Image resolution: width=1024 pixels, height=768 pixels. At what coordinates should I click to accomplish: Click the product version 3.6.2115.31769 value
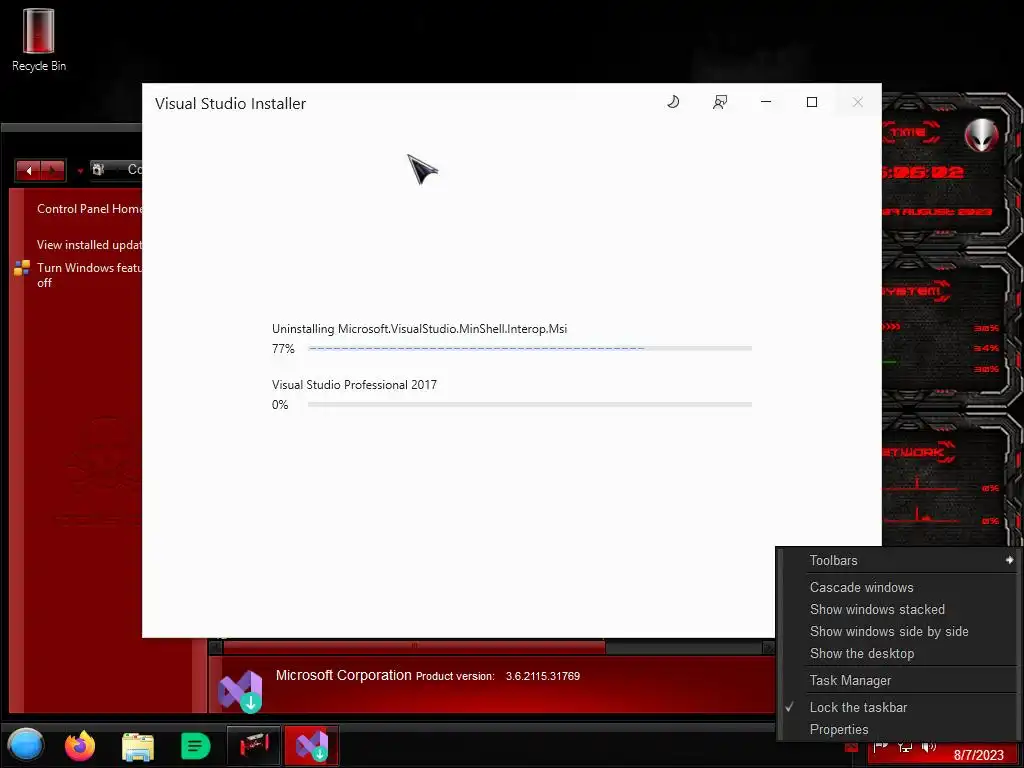tap(543, 676)
